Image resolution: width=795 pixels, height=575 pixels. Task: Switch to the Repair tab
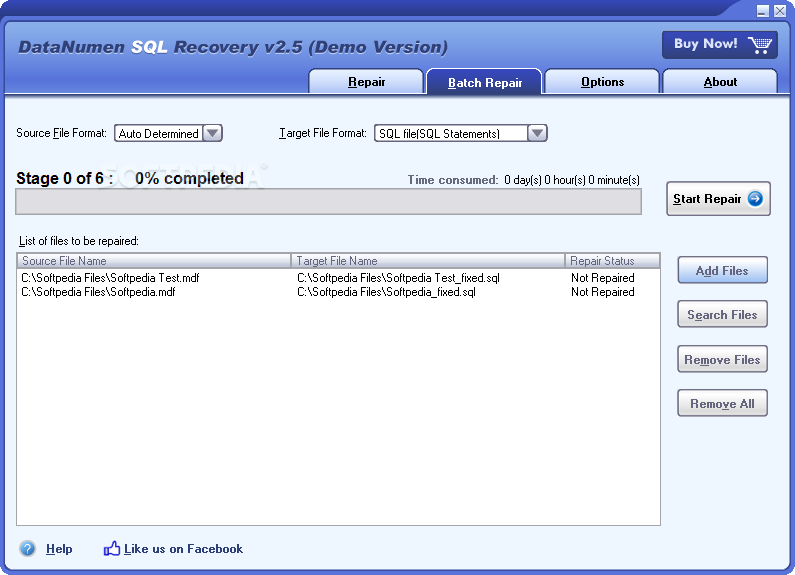point(366,82)
